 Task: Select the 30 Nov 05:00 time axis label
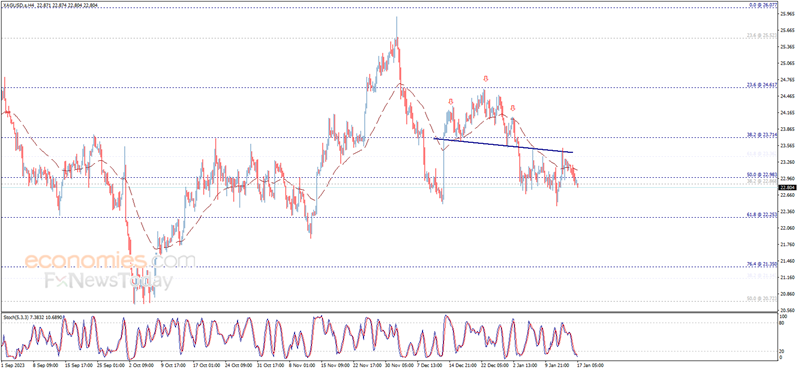tap(398, 364)
